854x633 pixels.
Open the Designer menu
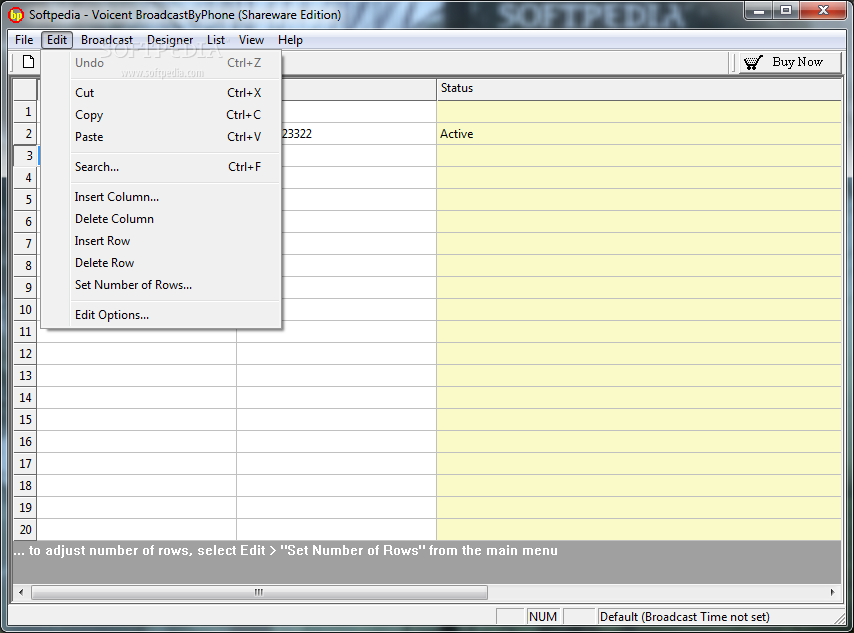point(170,40)
